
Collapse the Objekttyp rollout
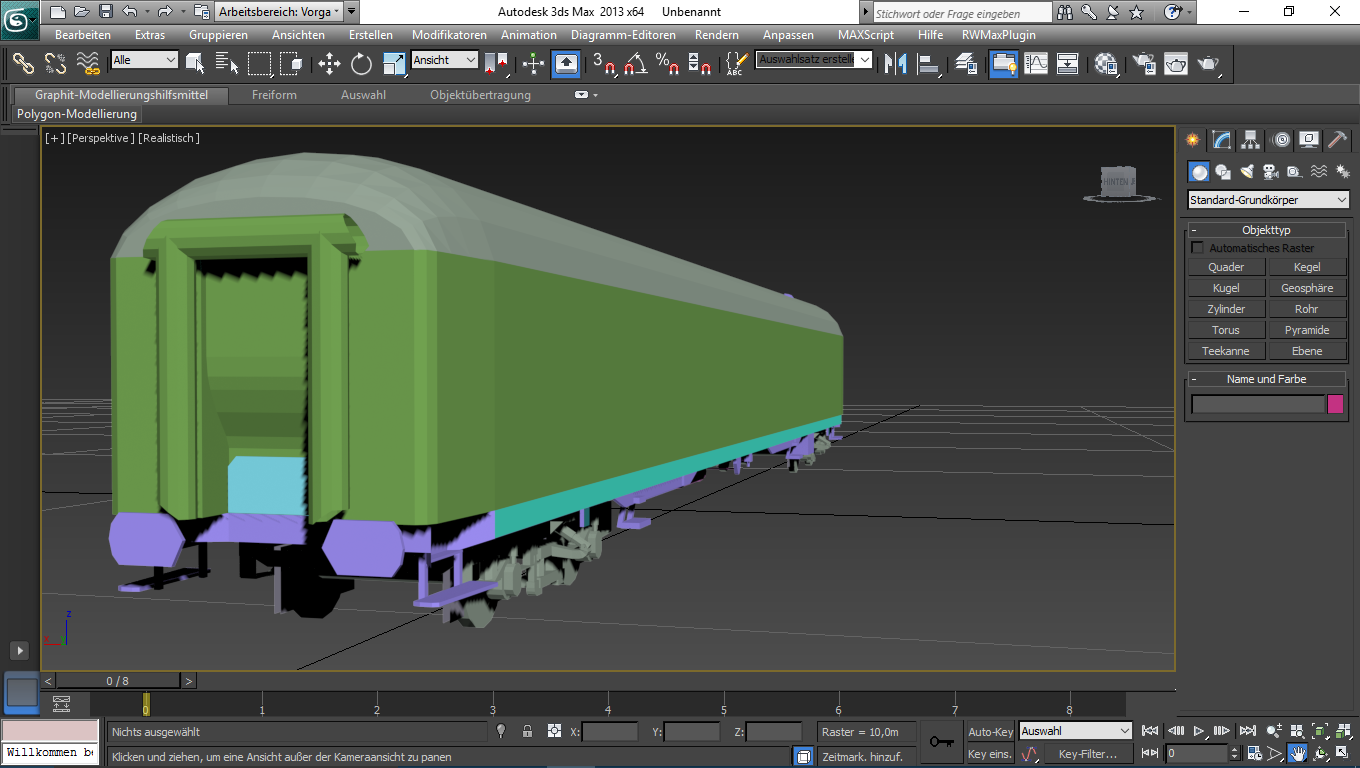pyautogui.click(x=1266, y=230)
